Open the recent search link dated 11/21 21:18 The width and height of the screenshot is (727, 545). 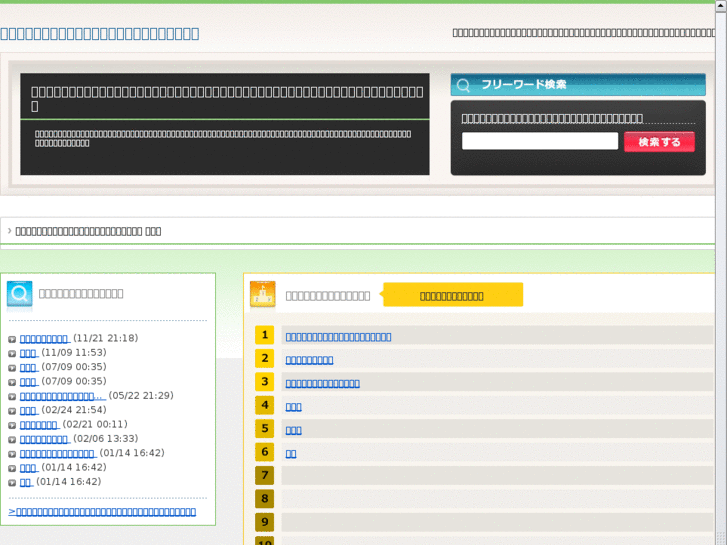44,339
